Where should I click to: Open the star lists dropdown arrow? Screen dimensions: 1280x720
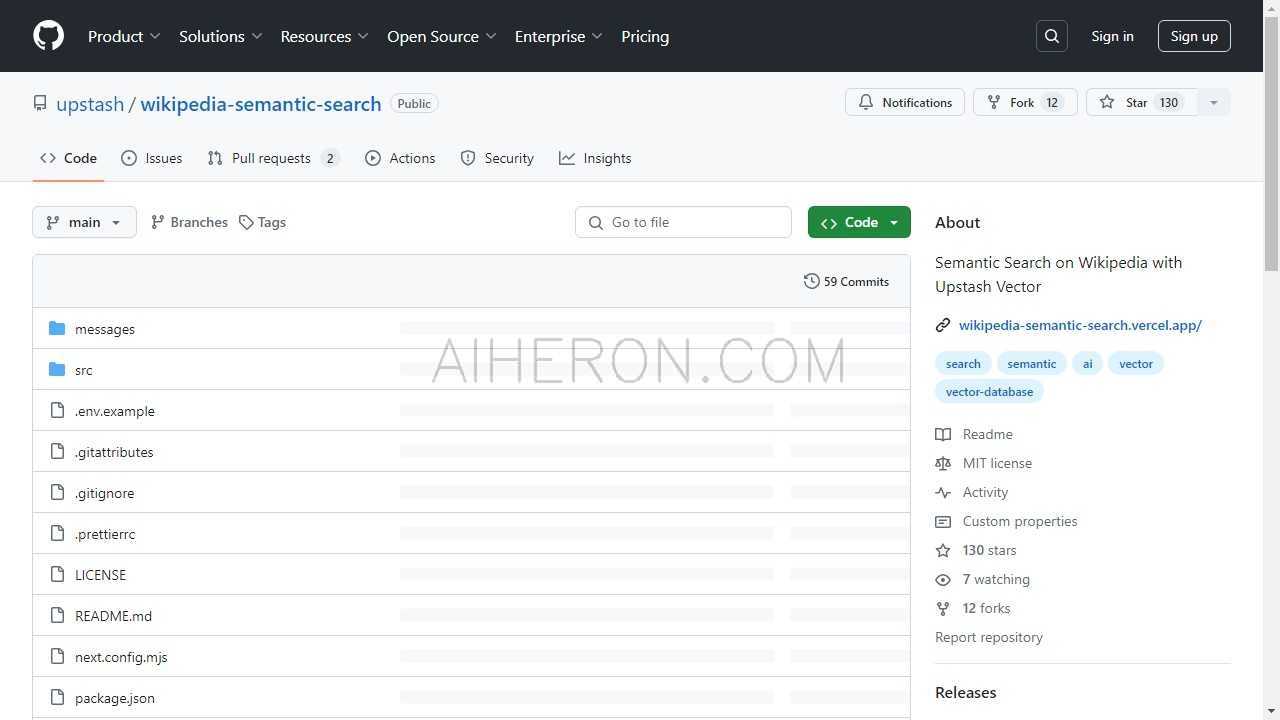(x=1214, y=102)
